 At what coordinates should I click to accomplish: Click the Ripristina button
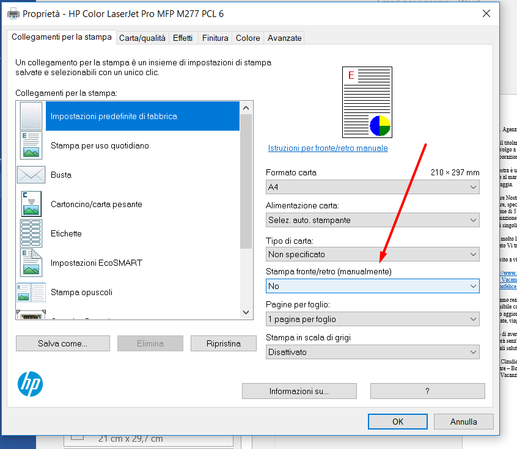click(223, 343)
